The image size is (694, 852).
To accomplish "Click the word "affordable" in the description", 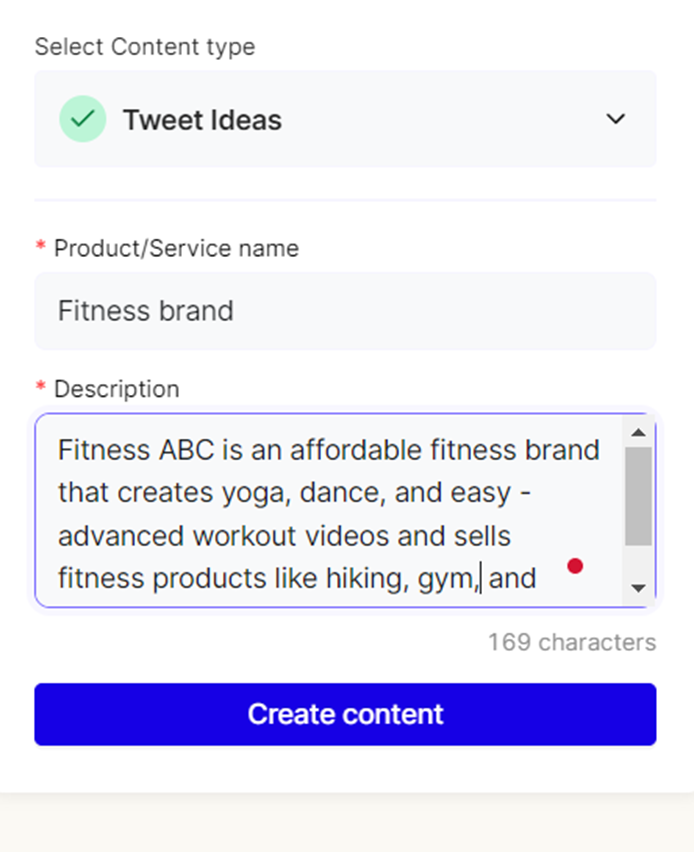I will click(355, 450).
